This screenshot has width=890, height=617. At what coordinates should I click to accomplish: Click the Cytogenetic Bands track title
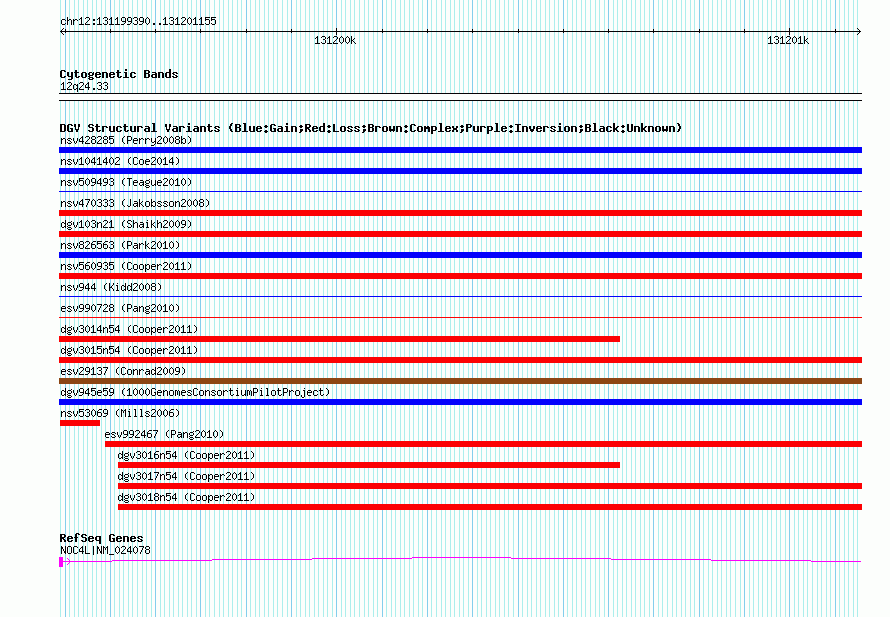(x=119, y=74)
